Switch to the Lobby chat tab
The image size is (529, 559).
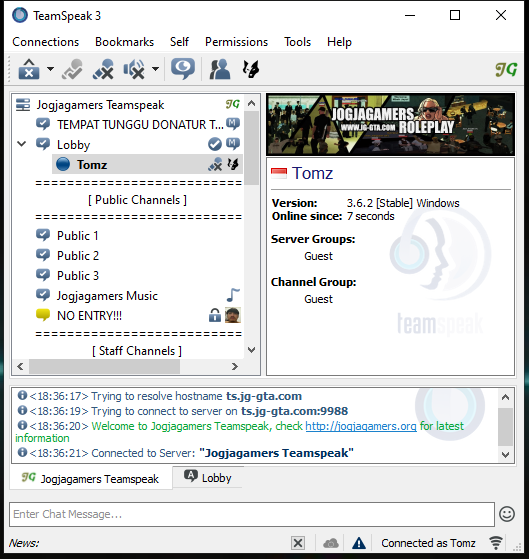[x=207, y=477]
